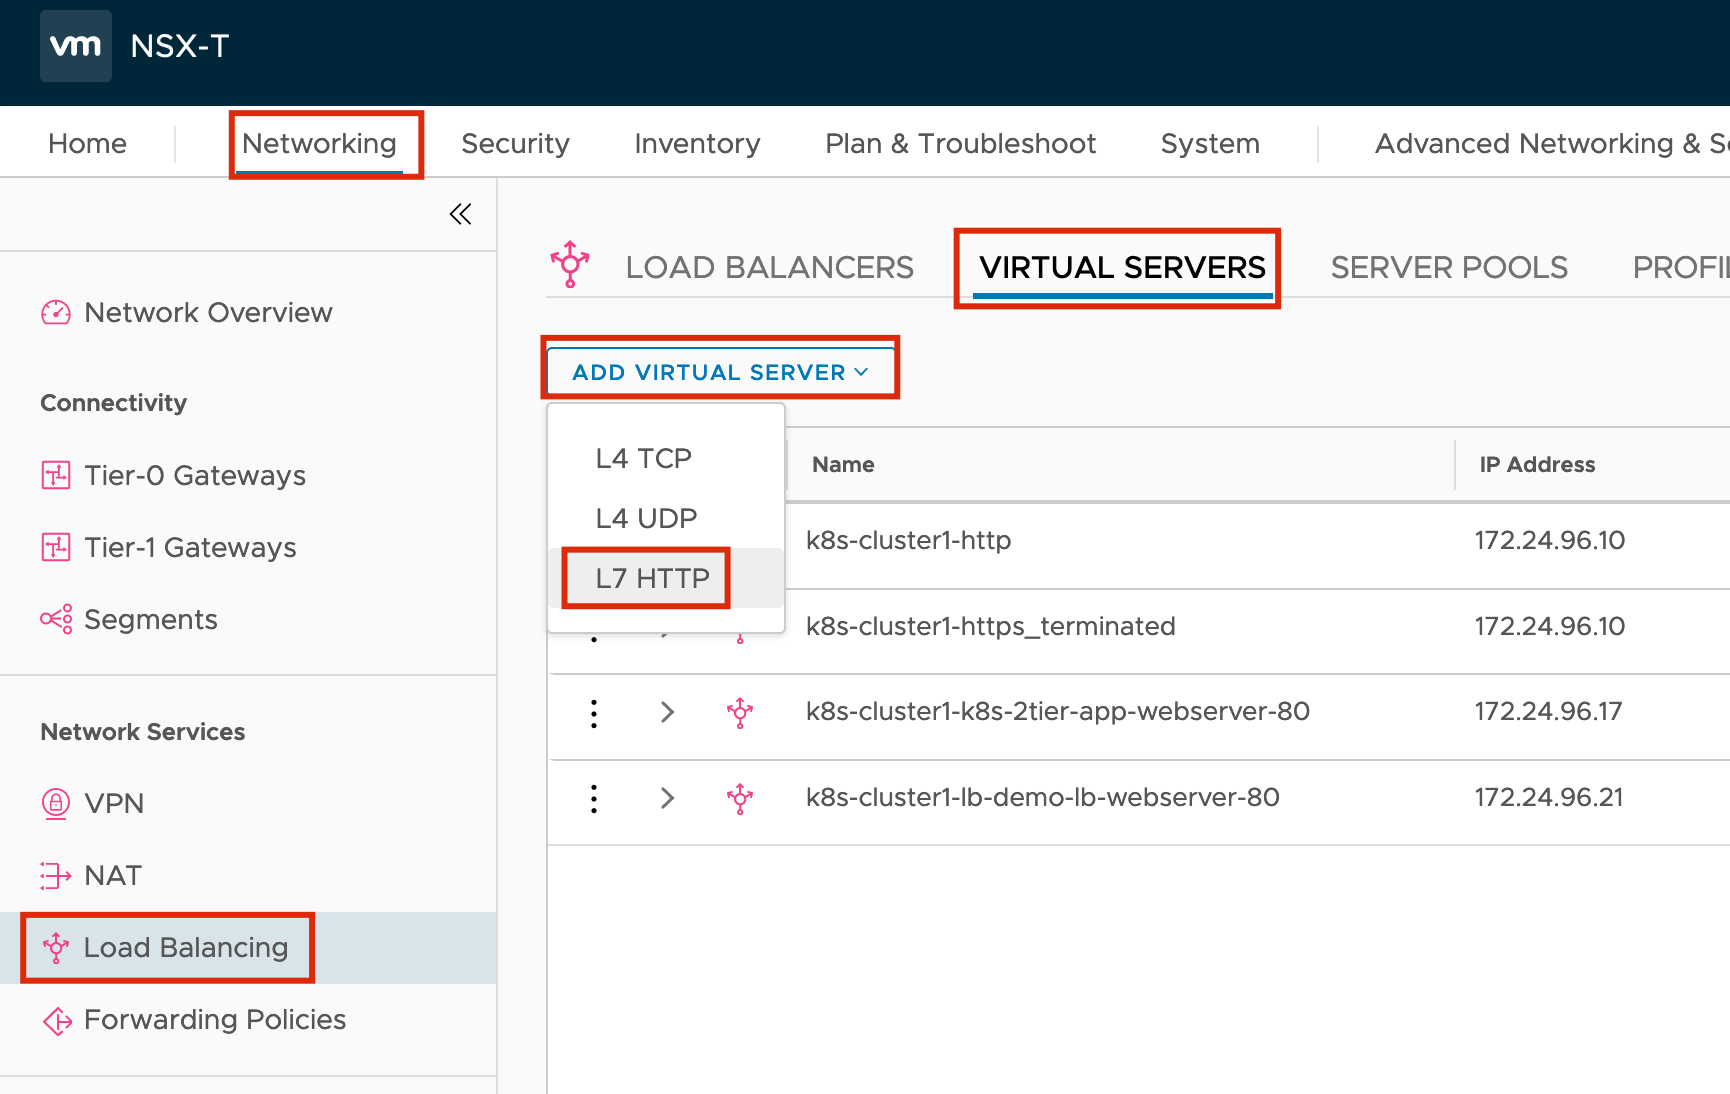Click the IP address 172.24.96.17
1730x1094 pixels.
[1549, 711]
